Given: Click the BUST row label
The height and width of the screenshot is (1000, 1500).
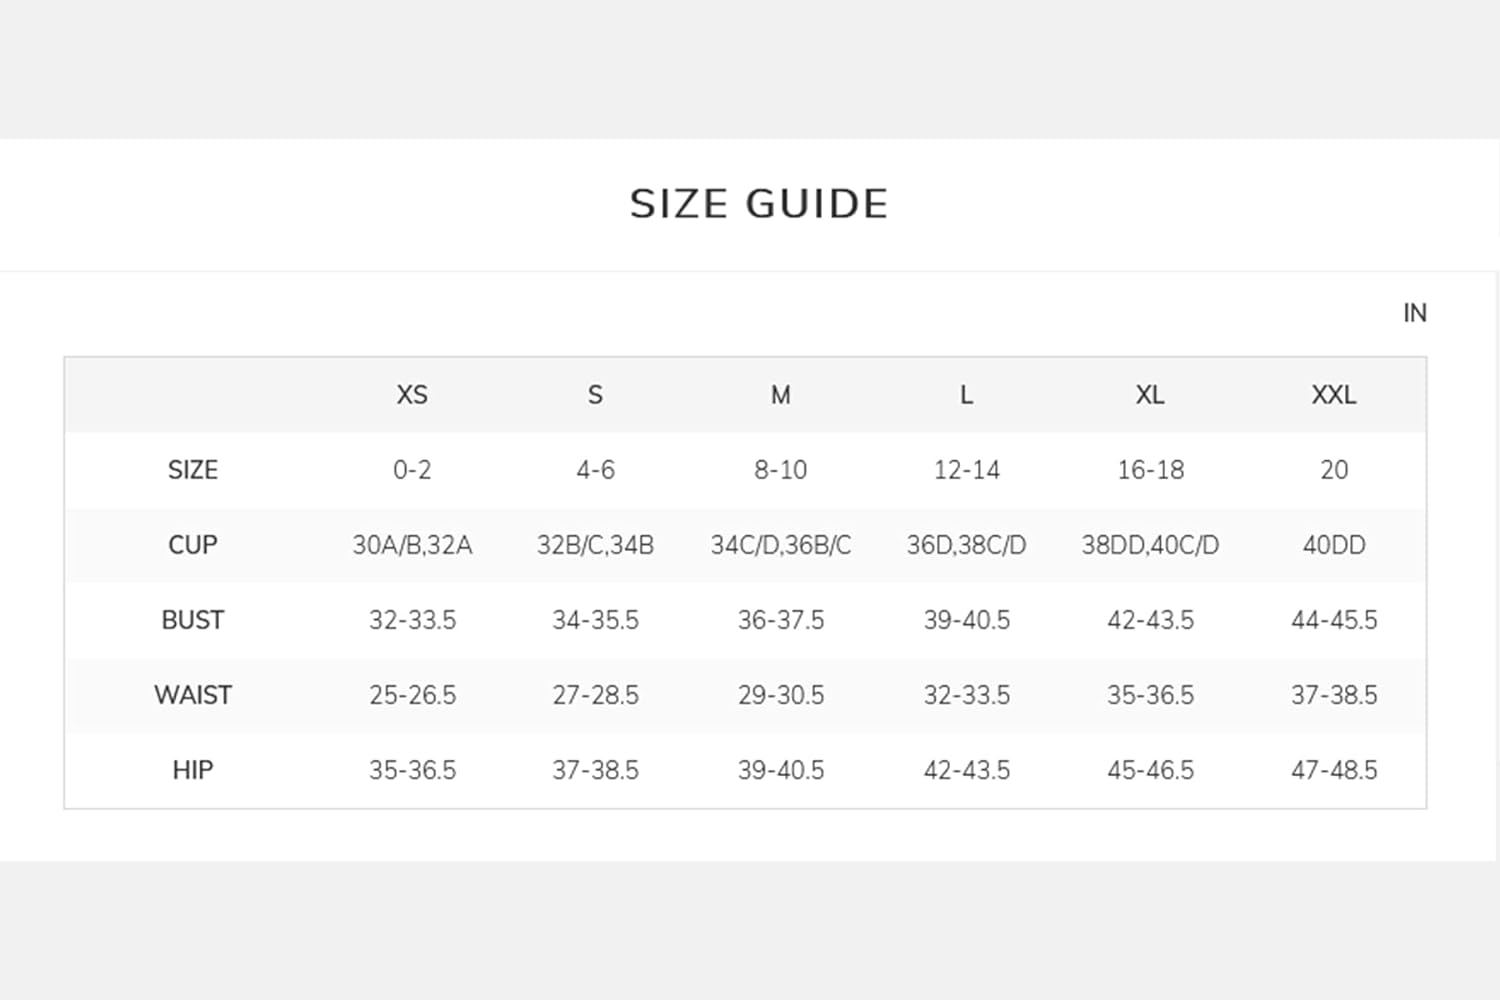Looking at the screenshot, I should 193,620.
